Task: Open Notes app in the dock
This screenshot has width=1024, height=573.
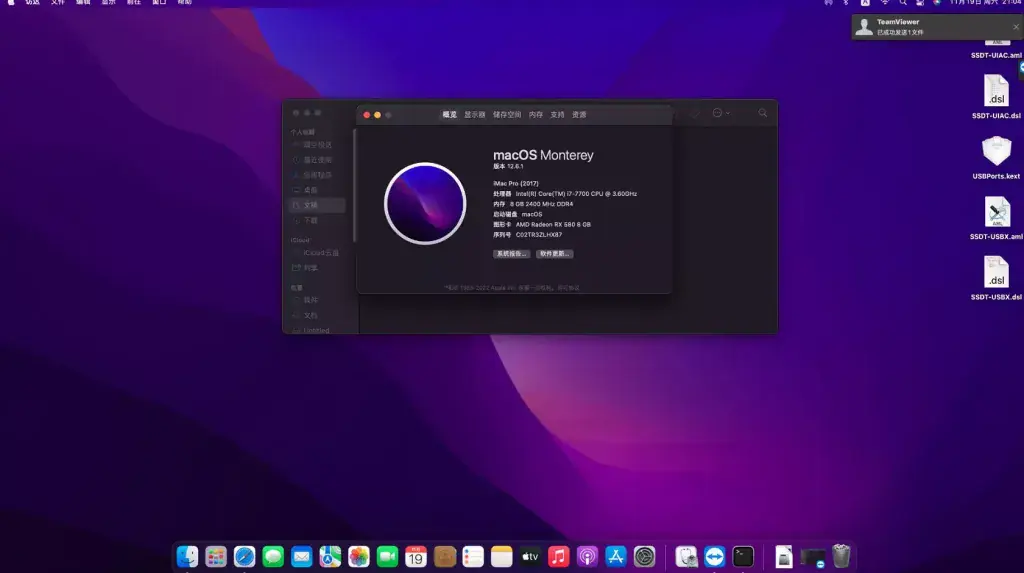Action: [502, 557]
